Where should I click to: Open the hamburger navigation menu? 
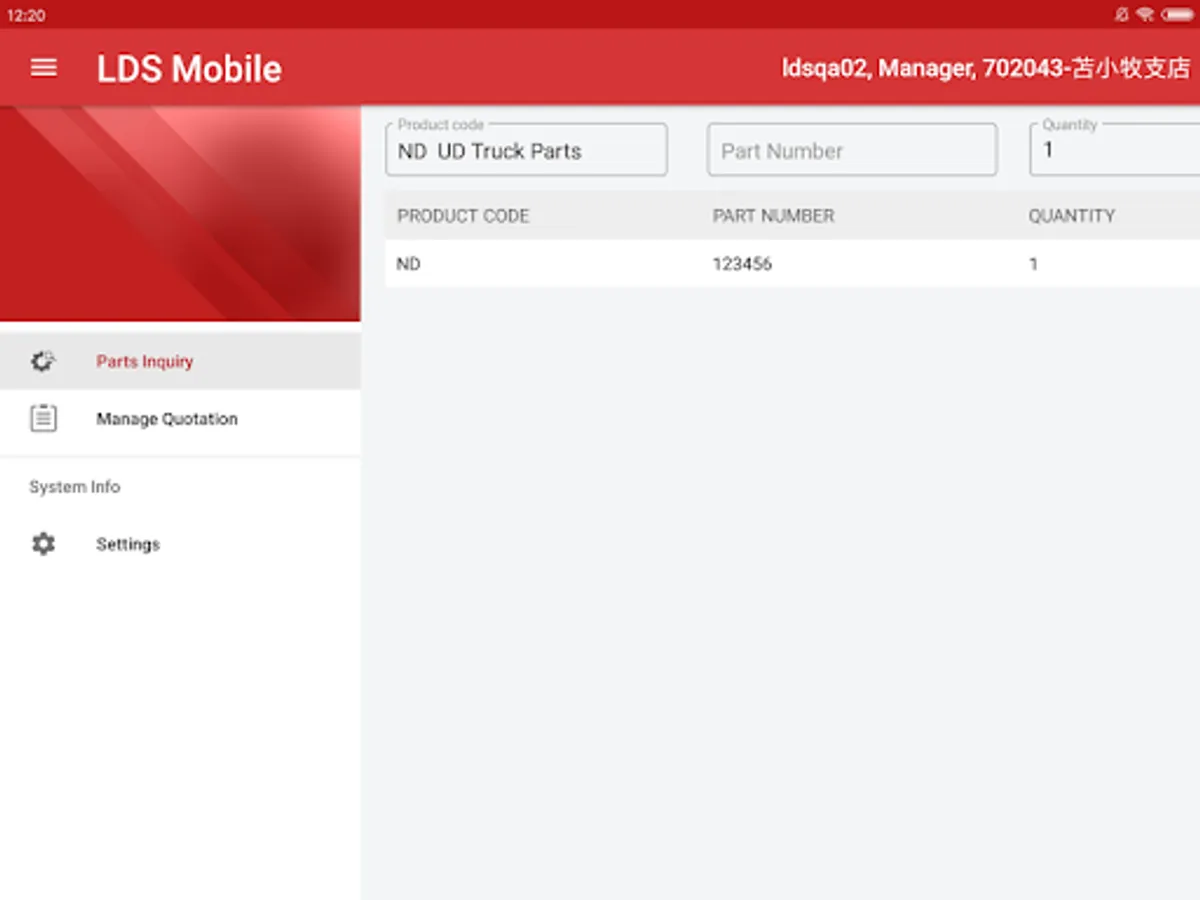point(43,68)
